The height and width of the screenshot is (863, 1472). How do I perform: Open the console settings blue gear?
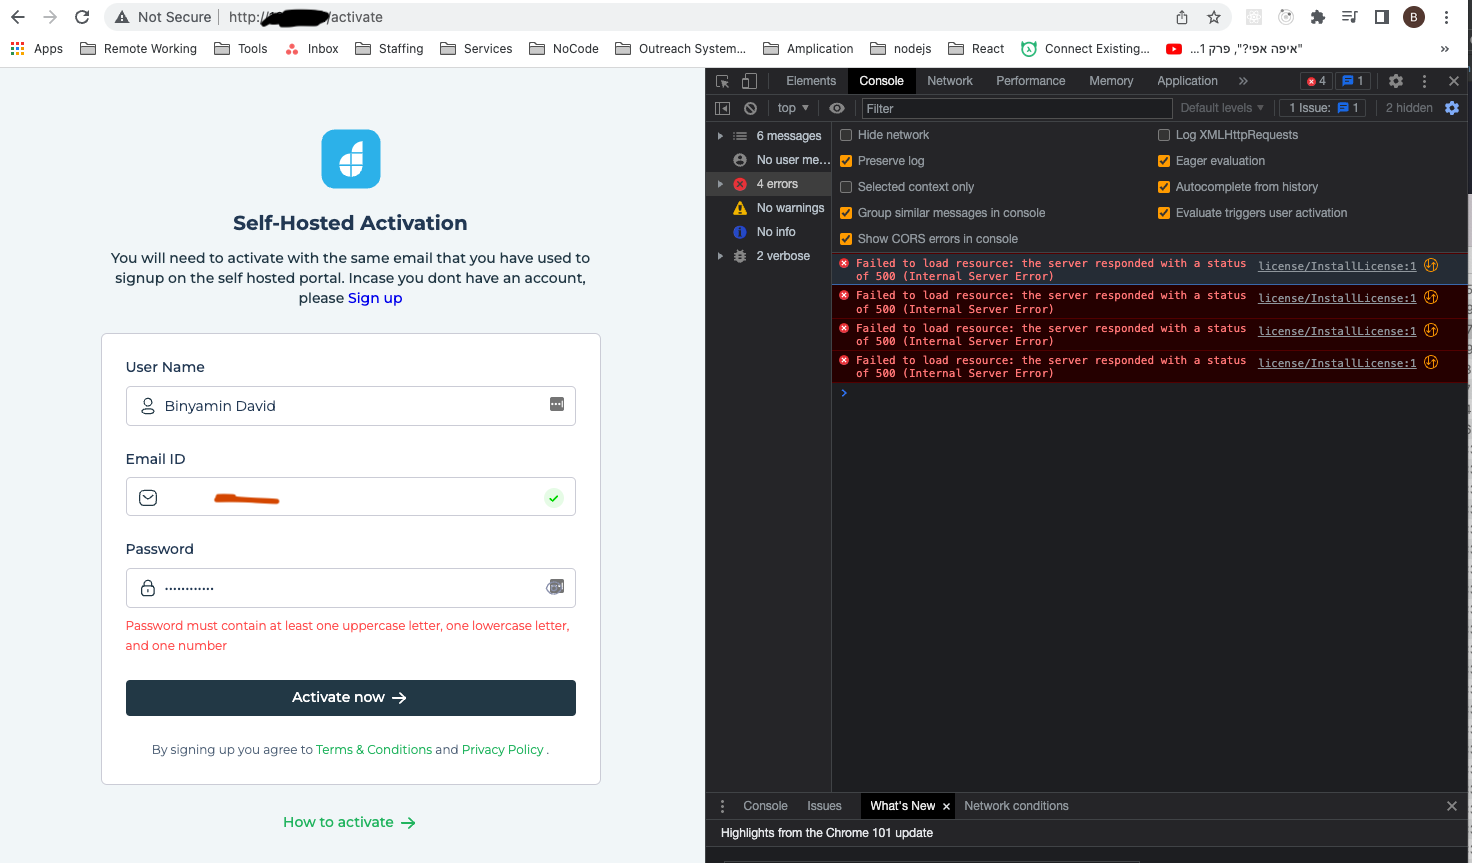(1452, 108)
